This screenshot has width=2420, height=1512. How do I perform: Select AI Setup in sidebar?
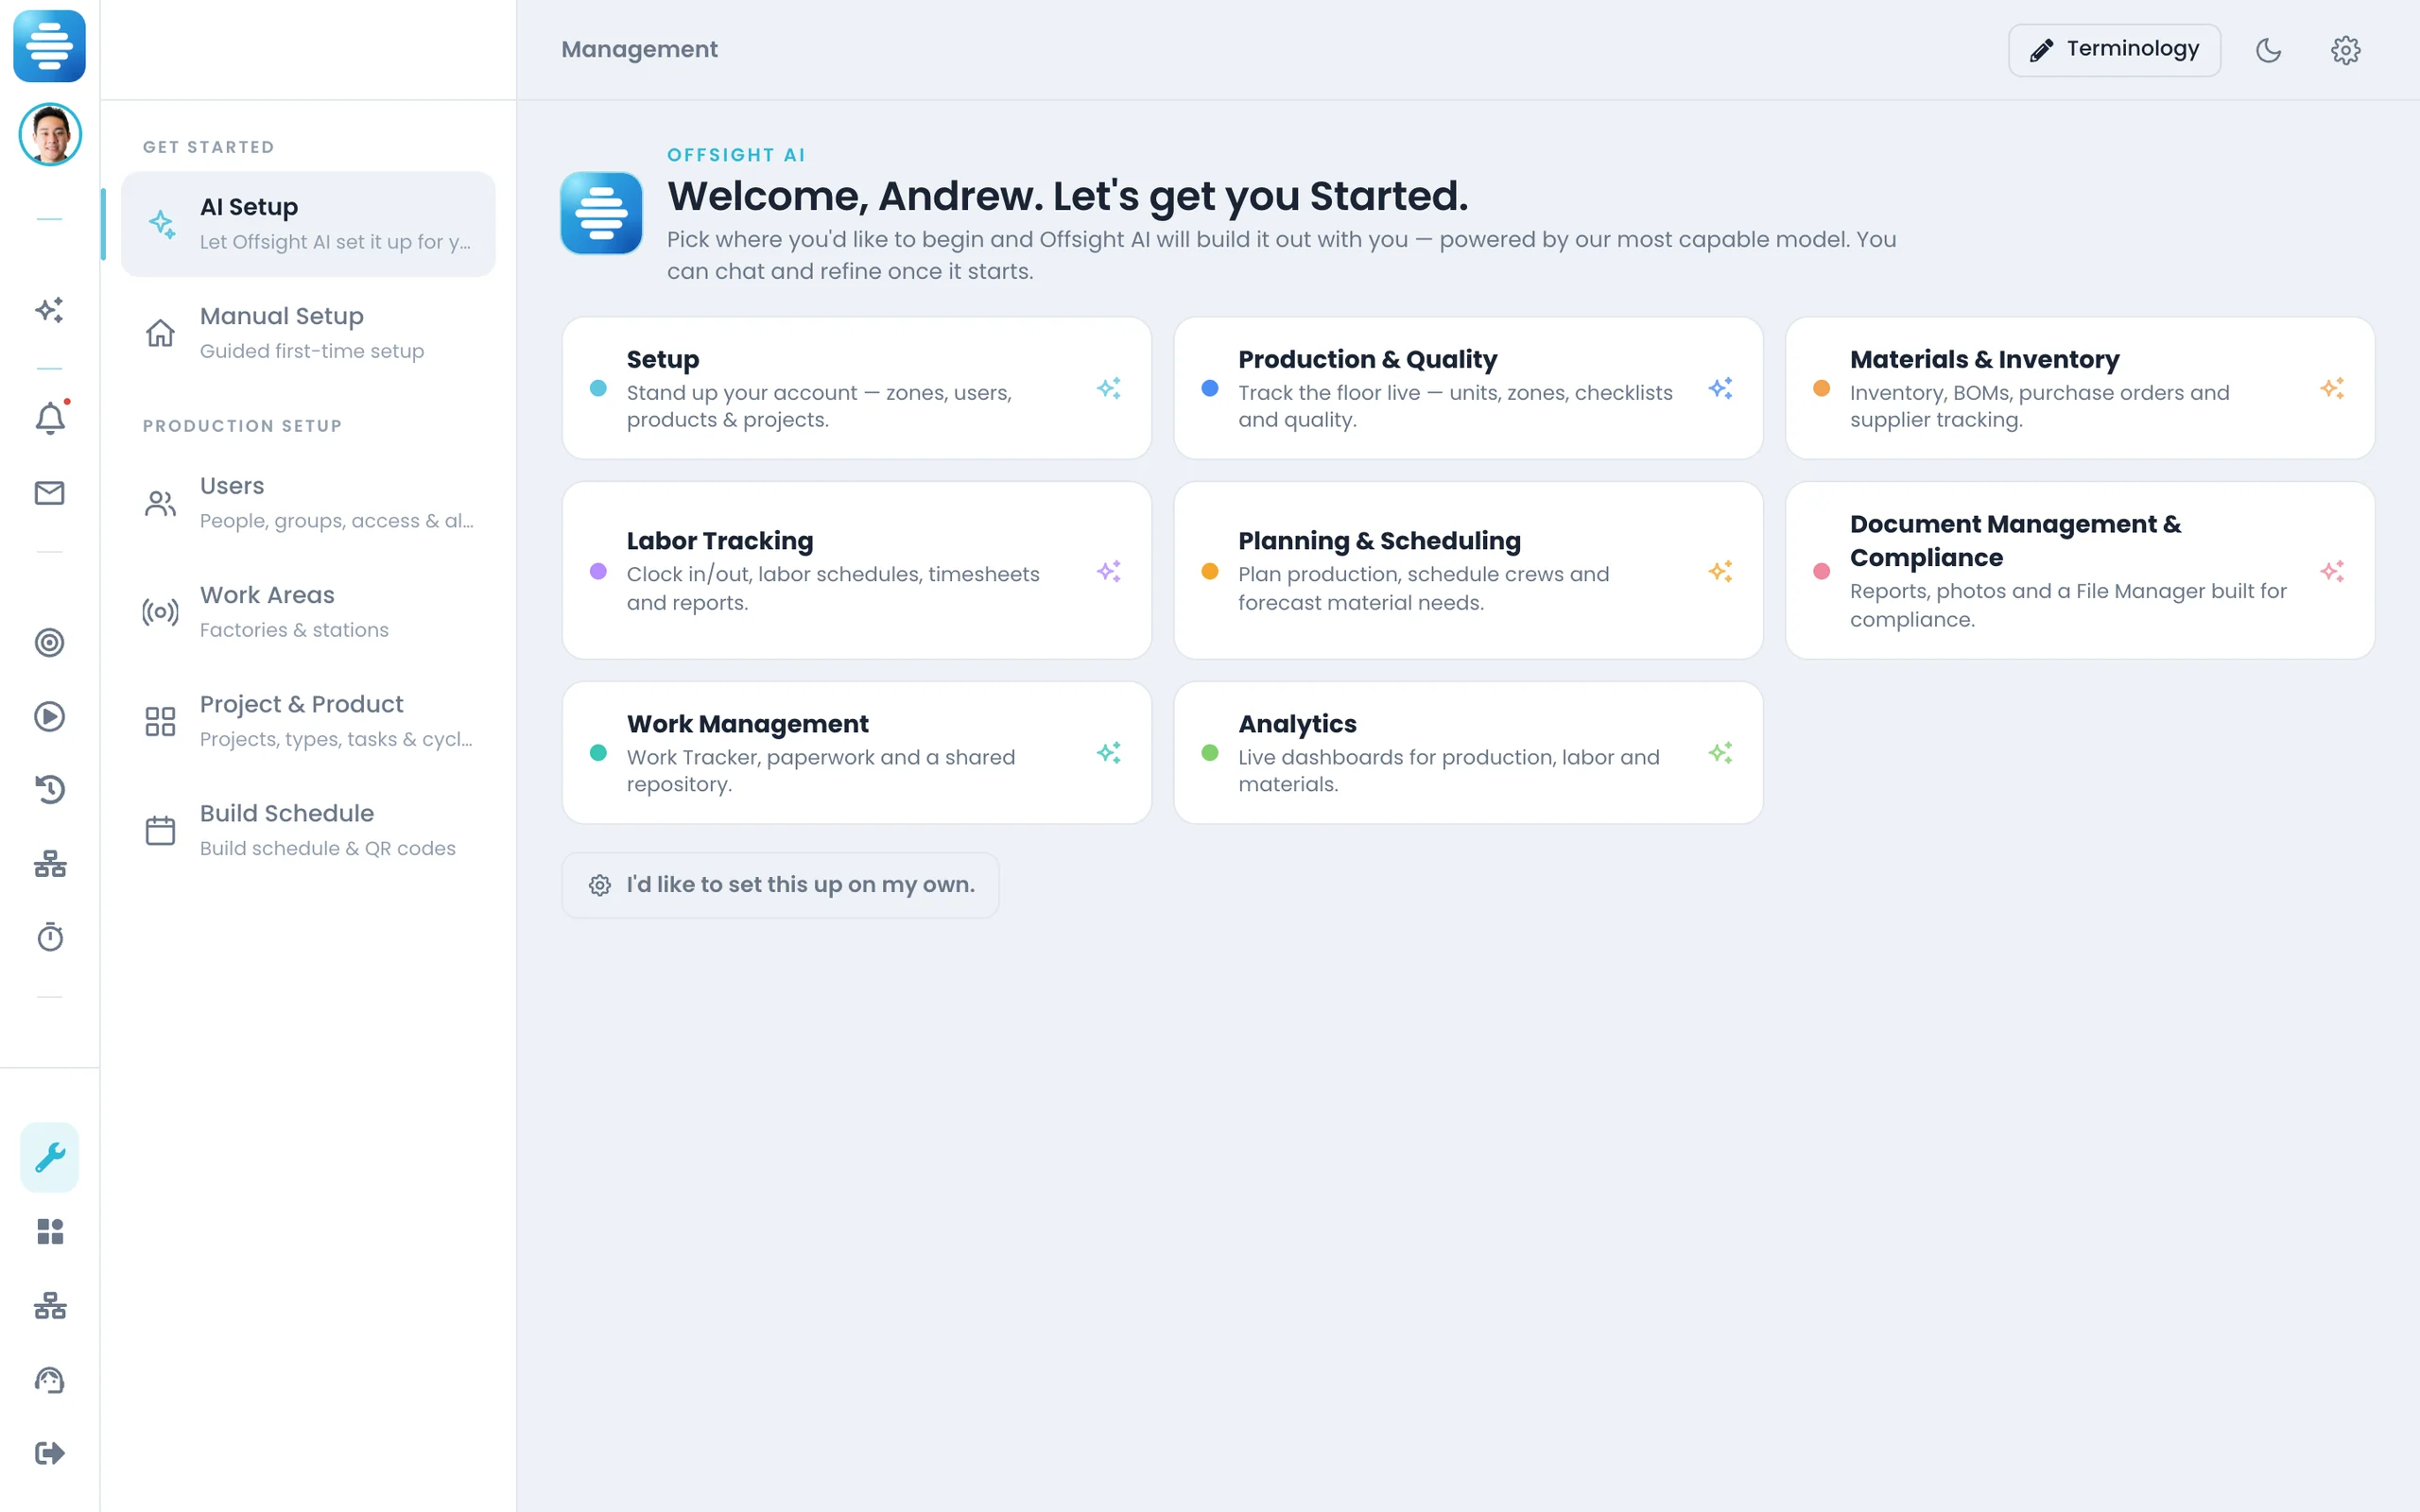point(308,224)
